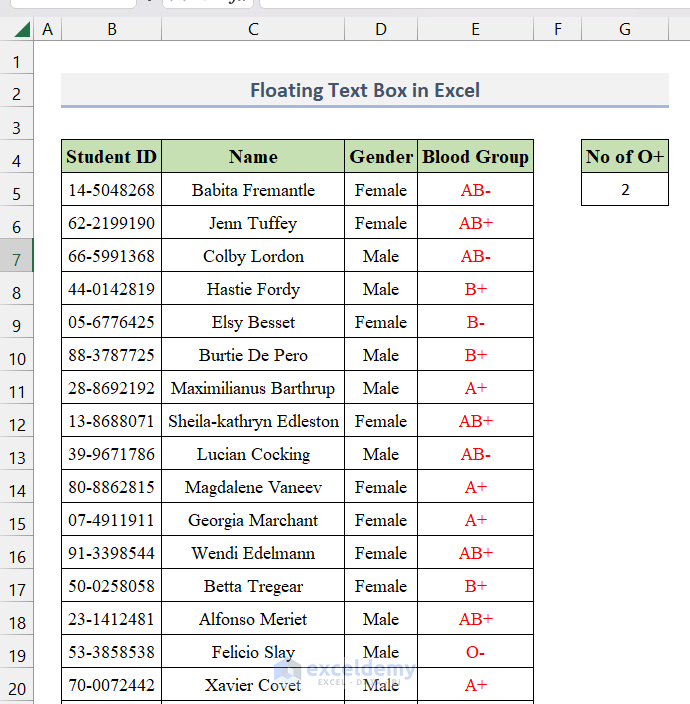The height and width of the screenshot is (704, 690).
Task: Click the Name column header cell
Action: pos(253,157)
